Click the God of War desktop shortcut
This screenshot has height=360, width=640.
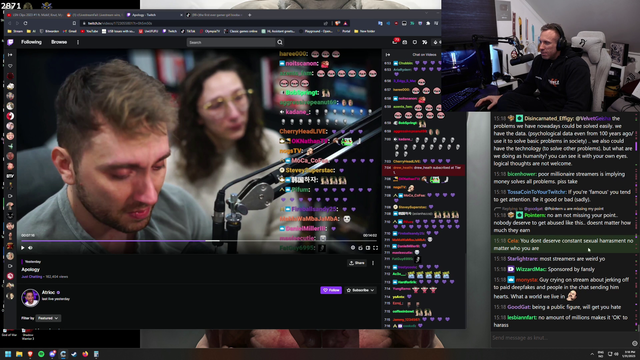pos(9,332)
